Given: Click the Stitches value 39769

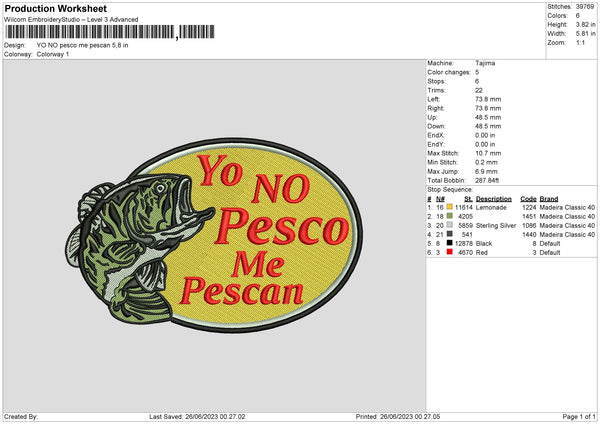Looking at the screenshot, I should point(585,7).
